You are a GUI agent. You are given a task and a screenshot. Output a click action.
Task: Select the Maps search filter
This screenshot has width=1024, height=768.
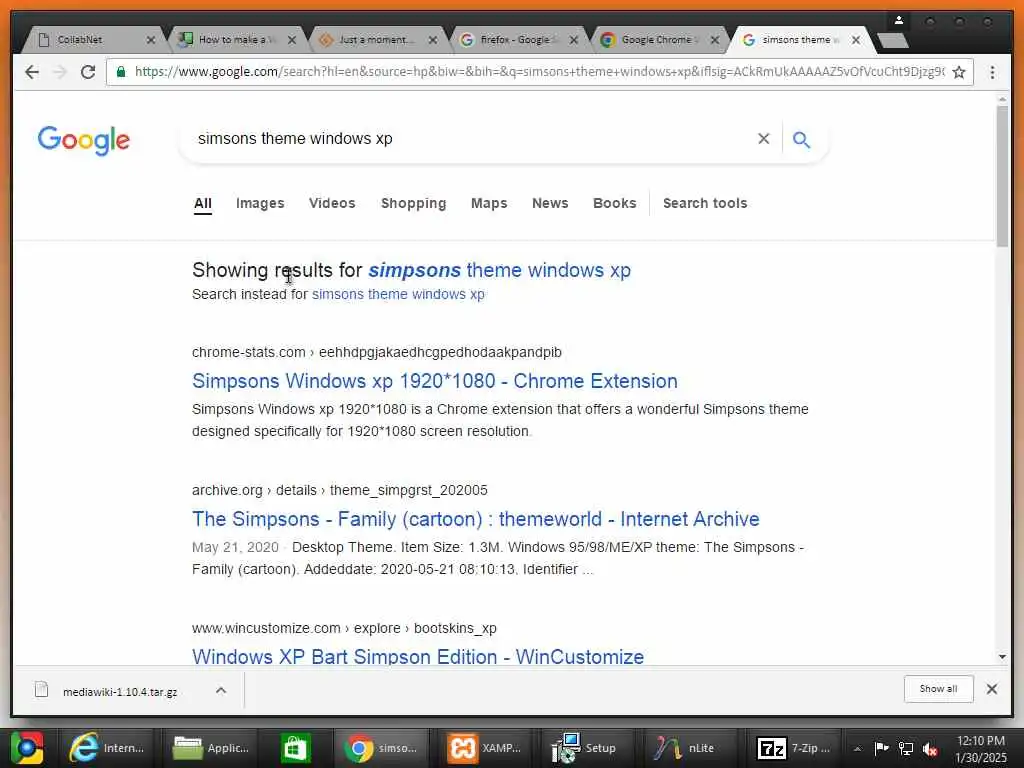(x=489, y=203)
